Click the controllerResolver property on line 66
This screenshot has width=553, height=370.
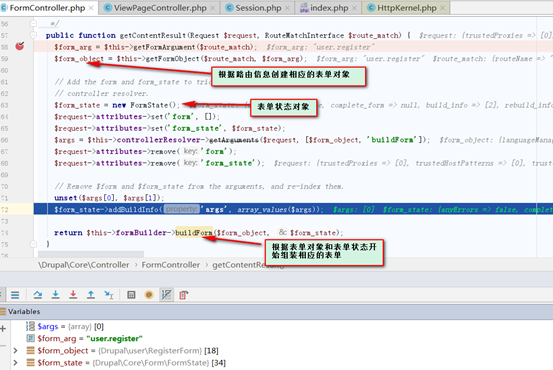(158, 140)
